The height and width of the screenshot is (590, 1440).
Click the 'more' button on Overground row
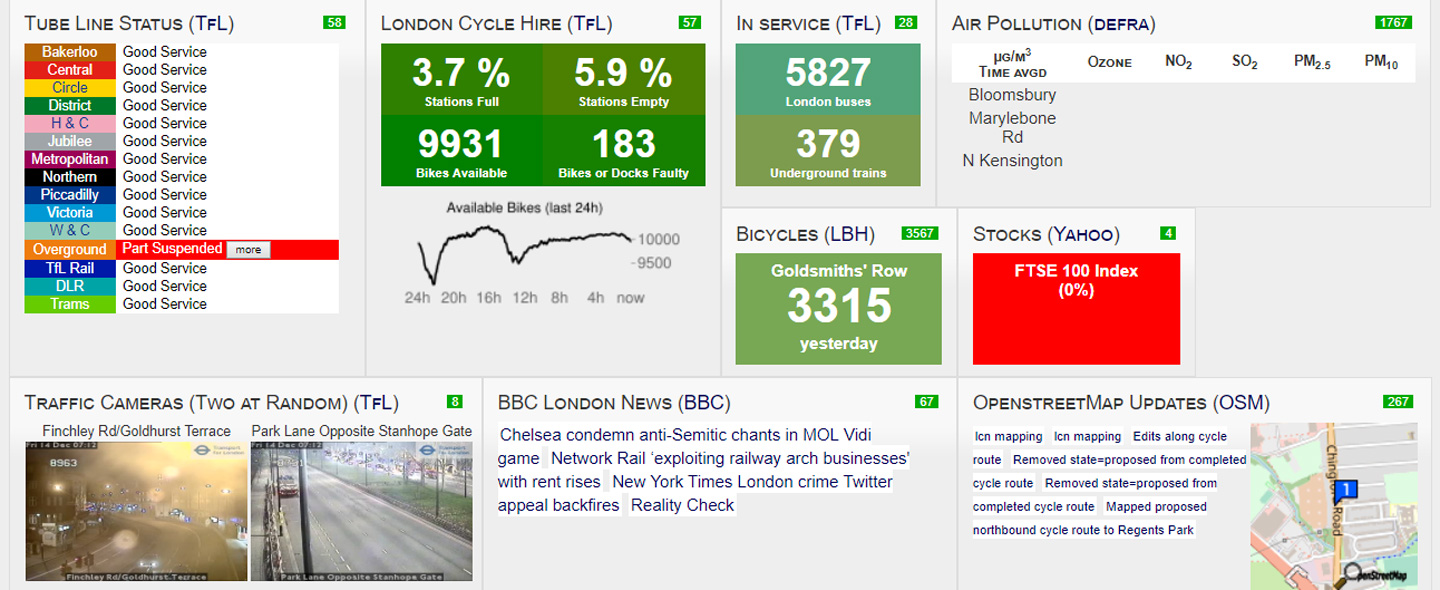pyautogui.click(x=248, y=250)
